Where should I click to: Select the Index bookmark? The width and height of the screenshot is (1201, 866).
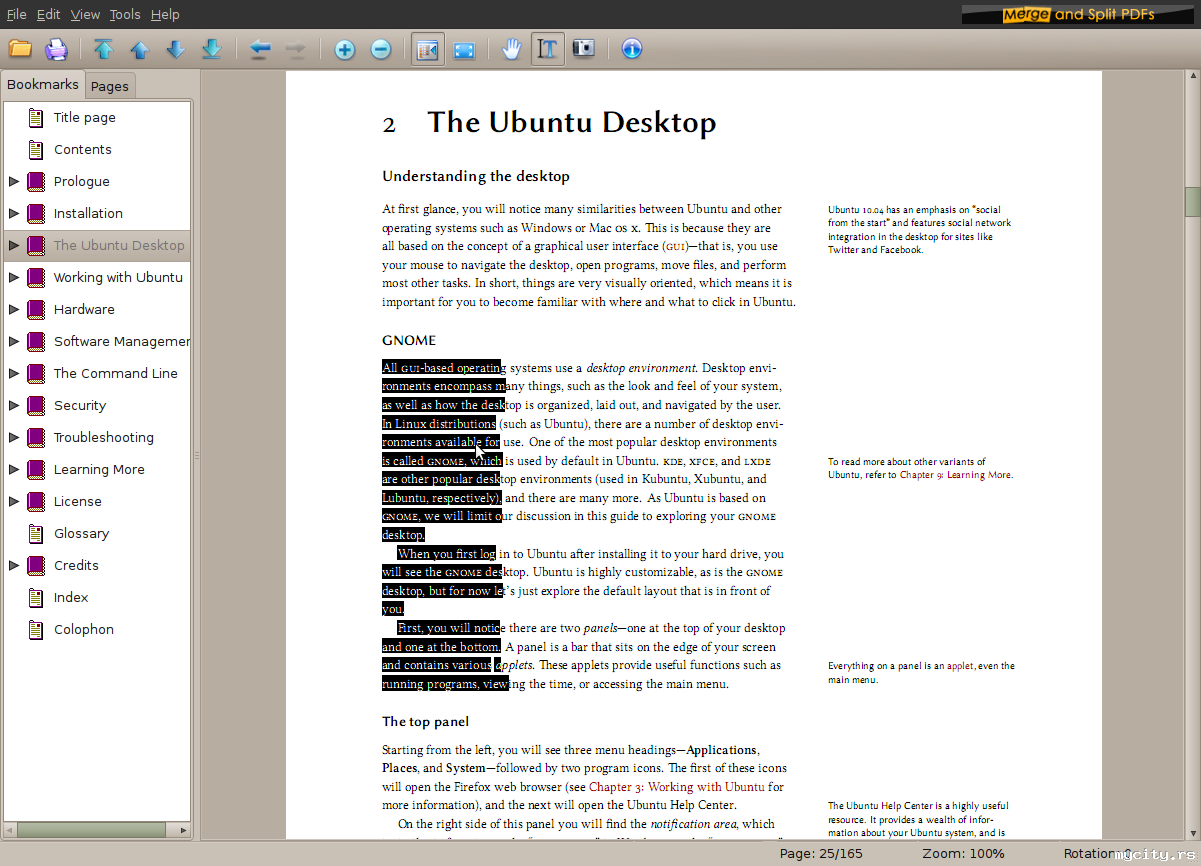(71, 597)
